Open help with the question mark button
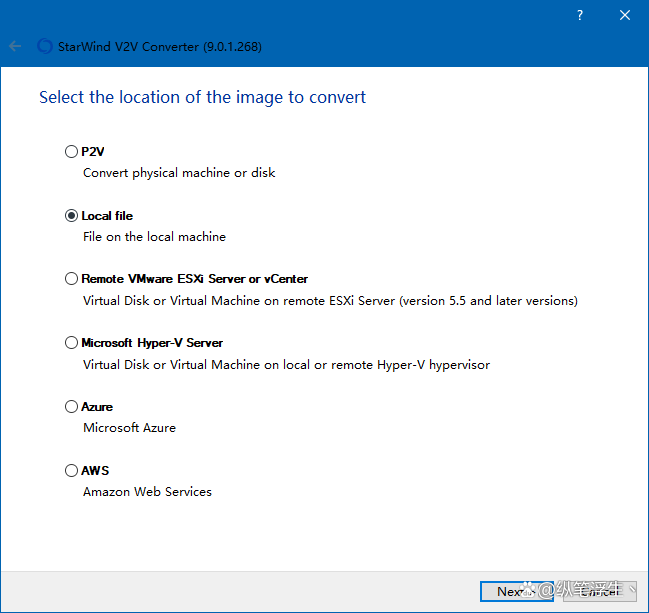The width and height of the screenshot is (649, 613). pyautogui.click(x=581, y=15)
